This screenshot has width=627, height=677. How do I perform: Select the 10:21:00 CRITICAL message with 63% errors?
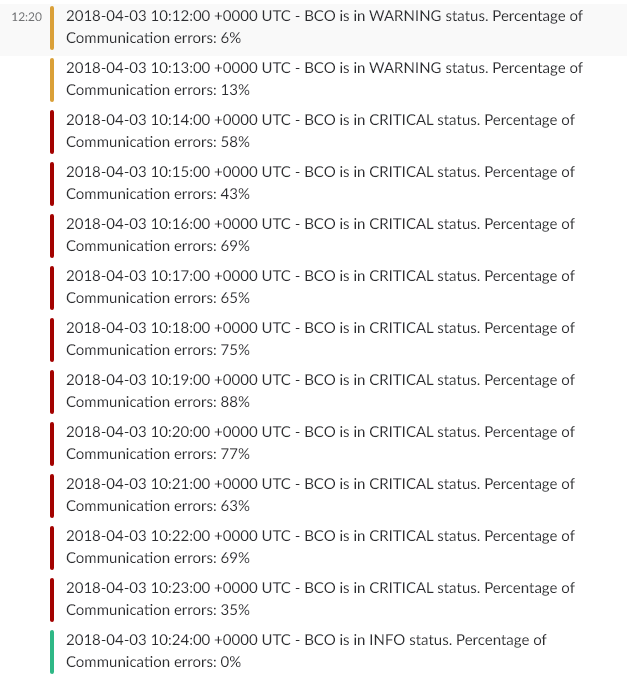click(320, 495)
